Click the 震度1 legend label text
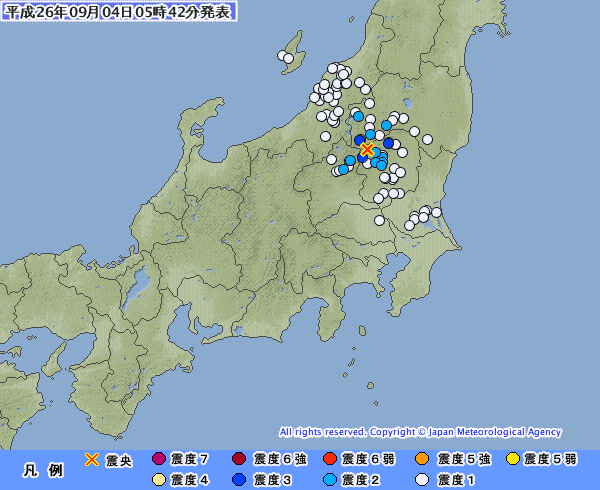 pyautogui.click(x=455, y=480)
